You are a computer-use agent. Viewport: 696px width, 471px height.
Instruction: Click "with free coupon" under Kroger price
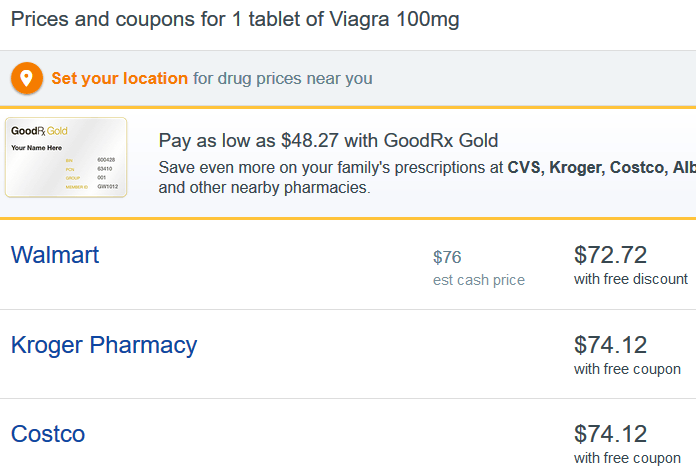627,369
